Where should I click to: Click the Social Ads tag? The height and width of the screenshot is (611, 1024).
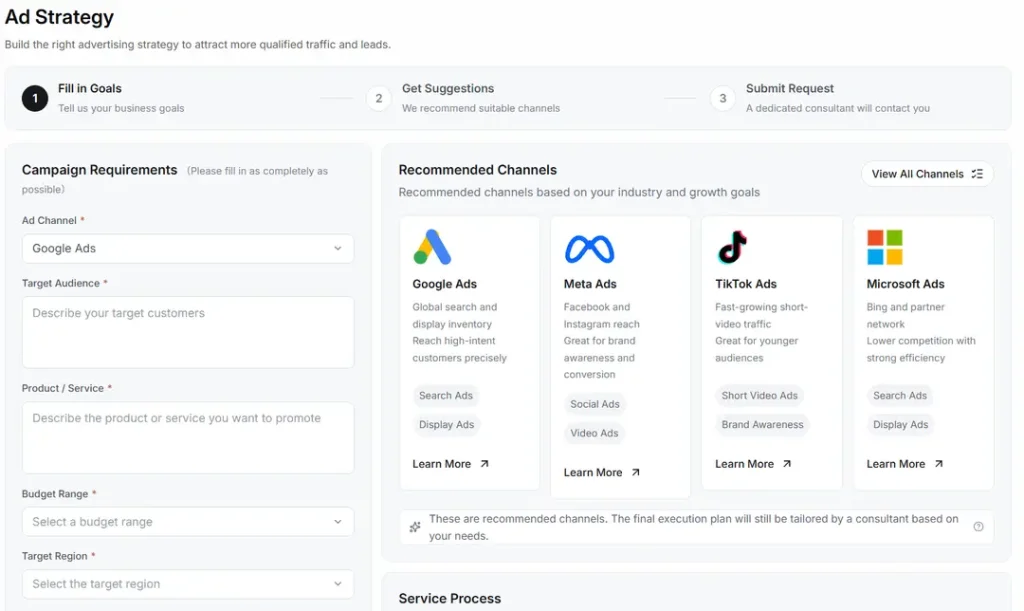click(594, 404)
